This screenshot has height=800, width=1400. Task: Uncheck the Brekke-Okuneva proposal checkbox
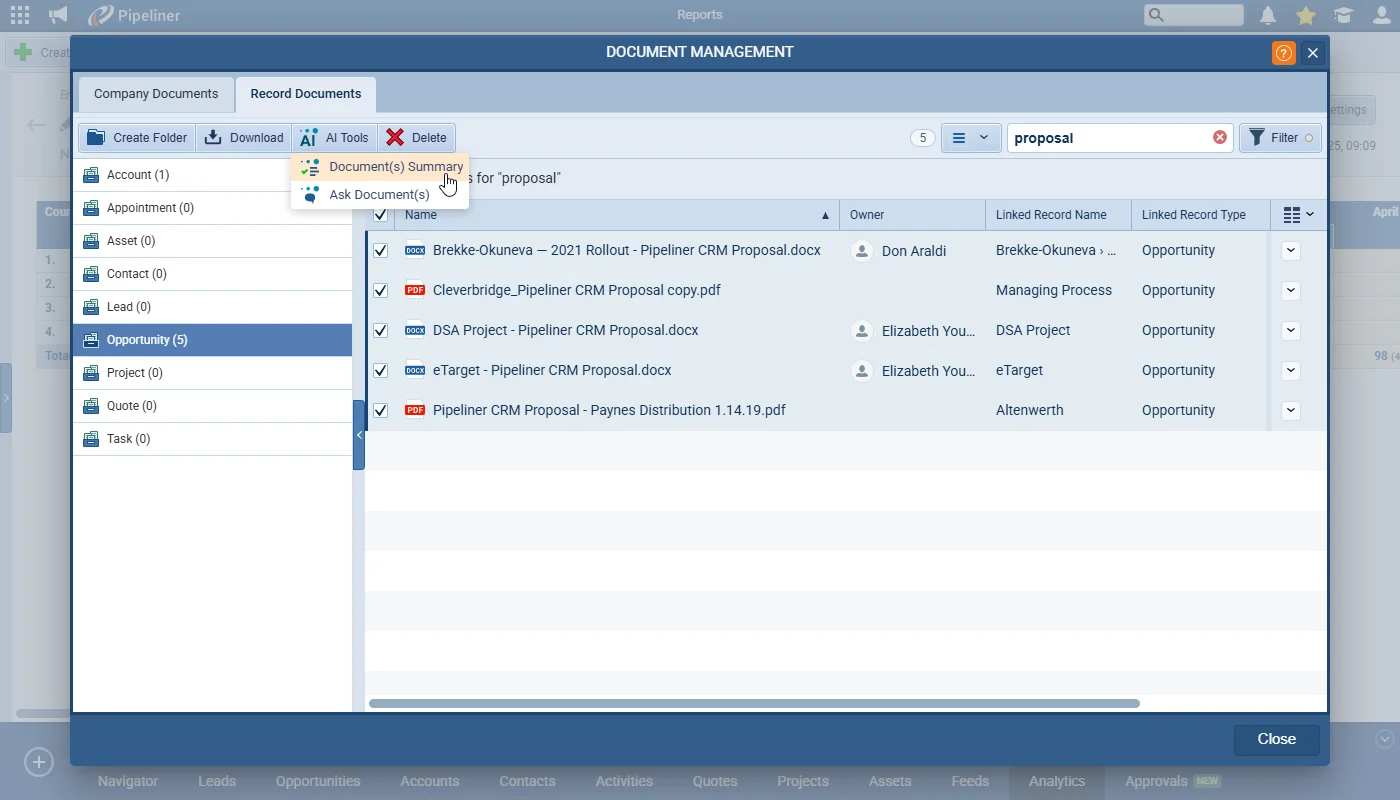[x=380, y=250]
